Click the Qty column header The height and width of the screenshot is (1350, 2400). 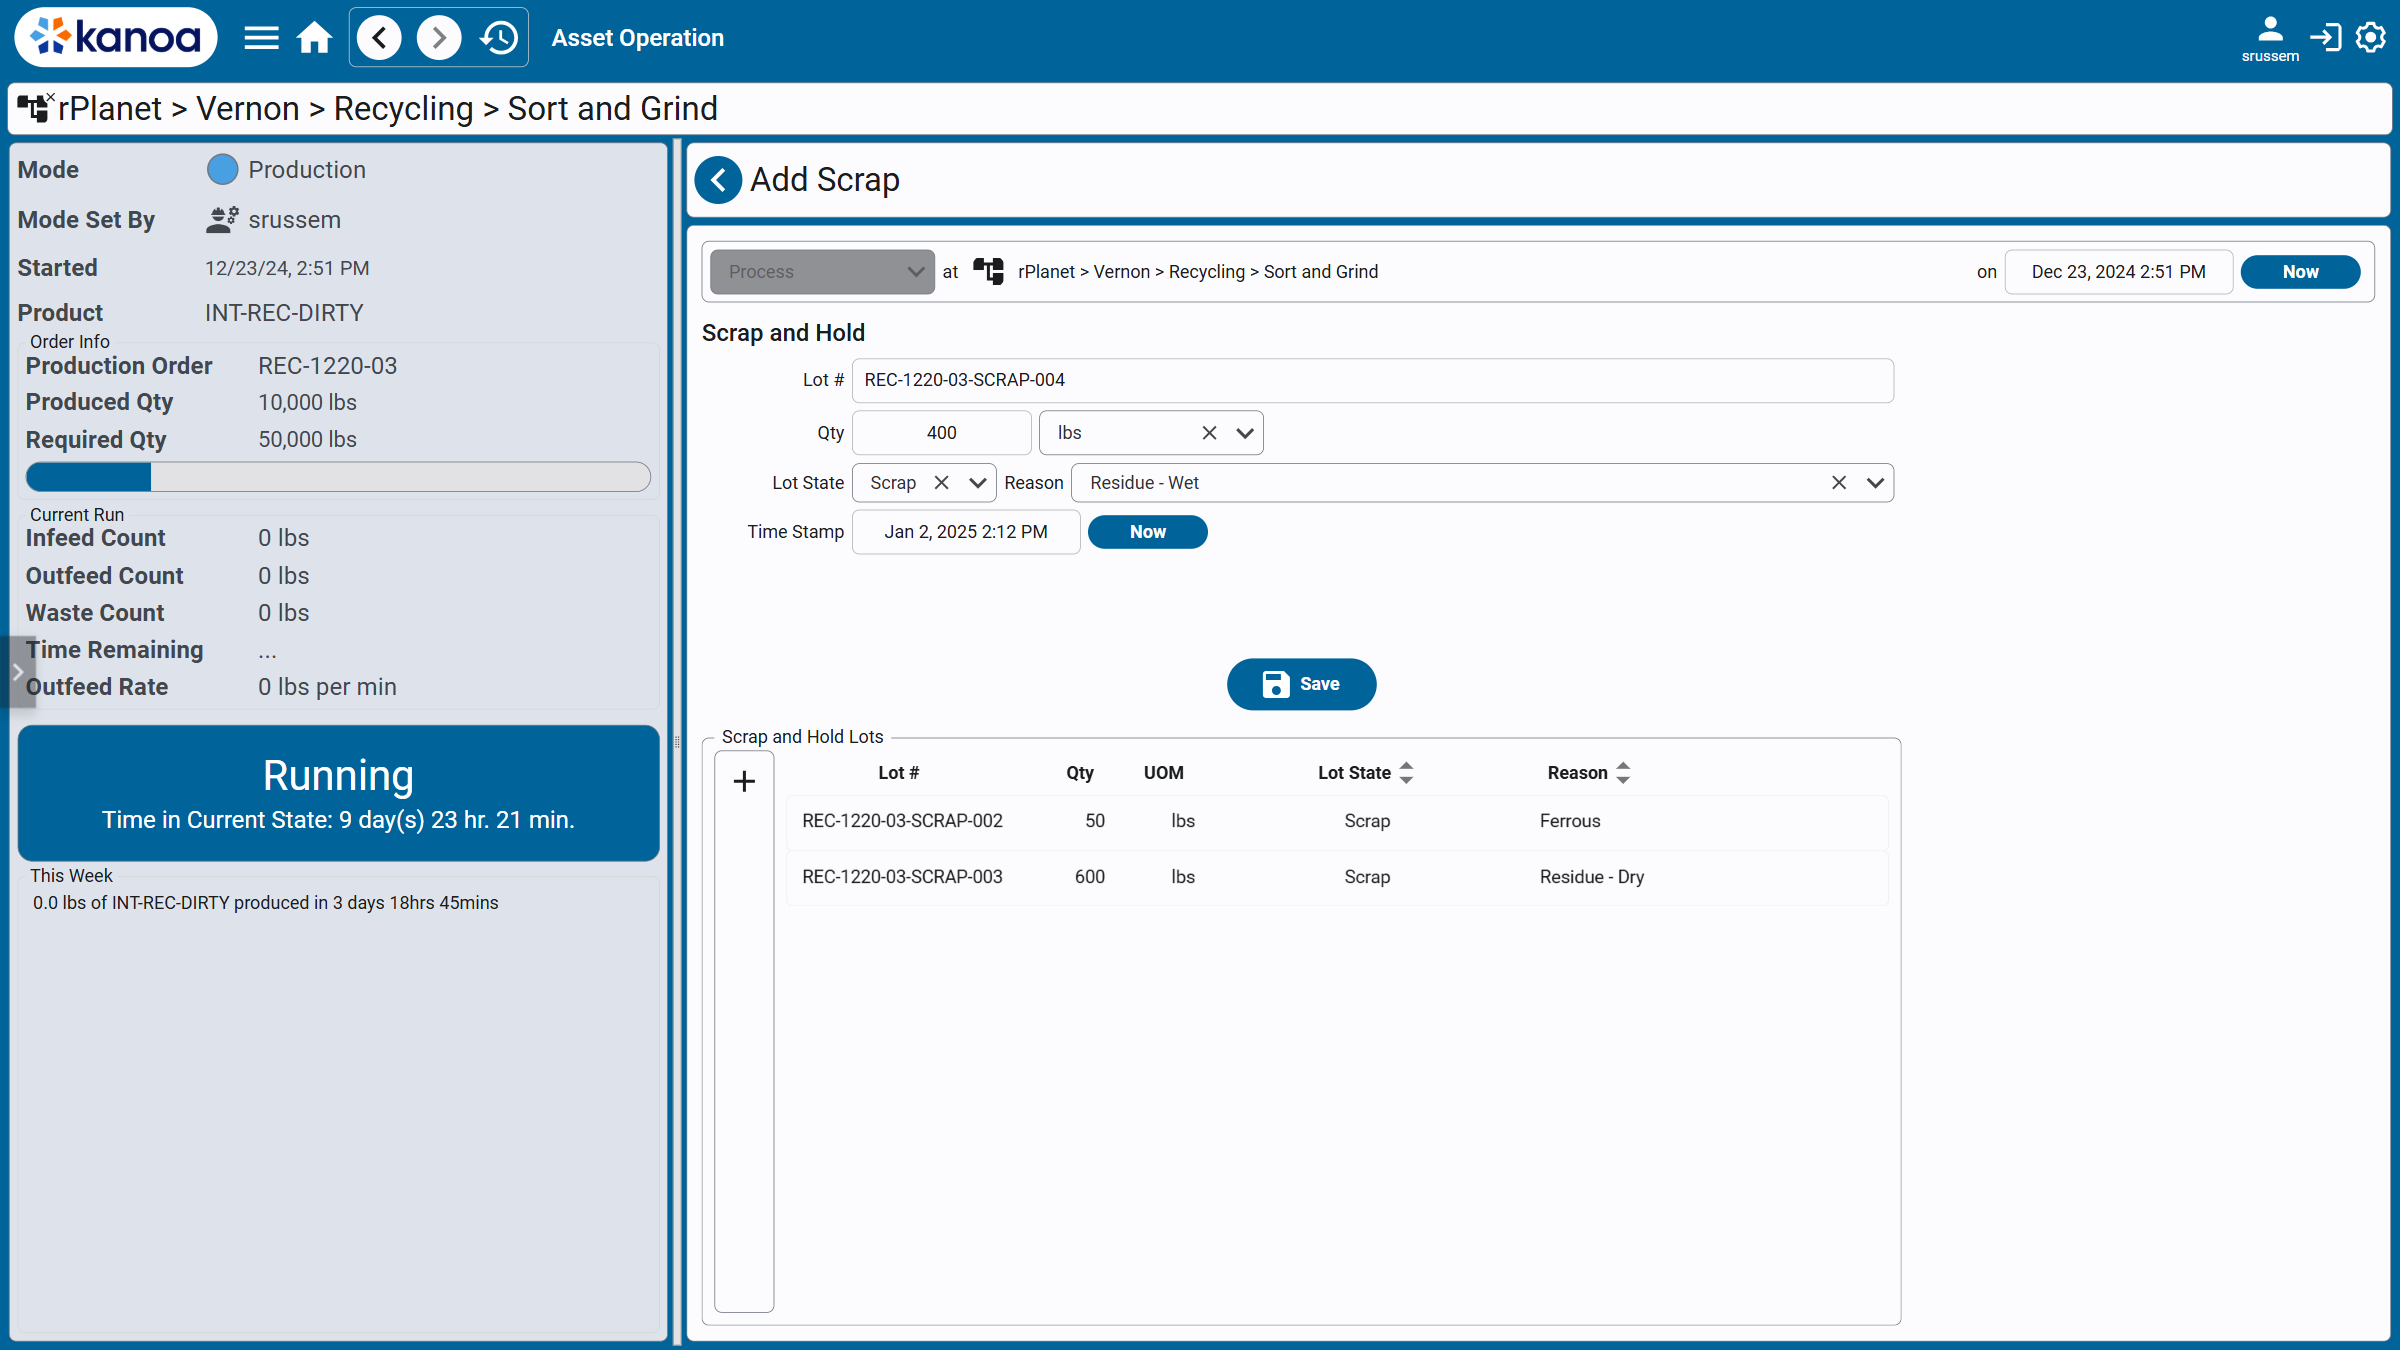coord(1079,773)
